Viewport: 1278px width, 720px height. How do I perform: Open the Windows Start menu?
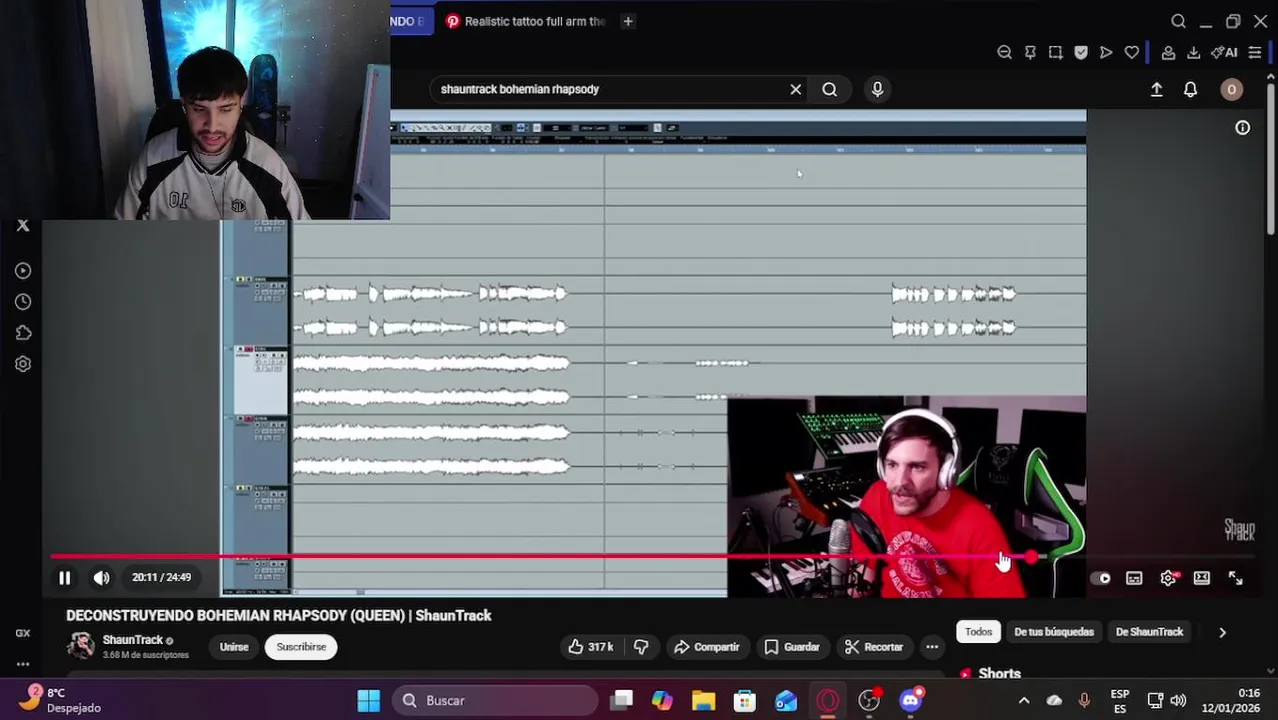pos(369,700)
